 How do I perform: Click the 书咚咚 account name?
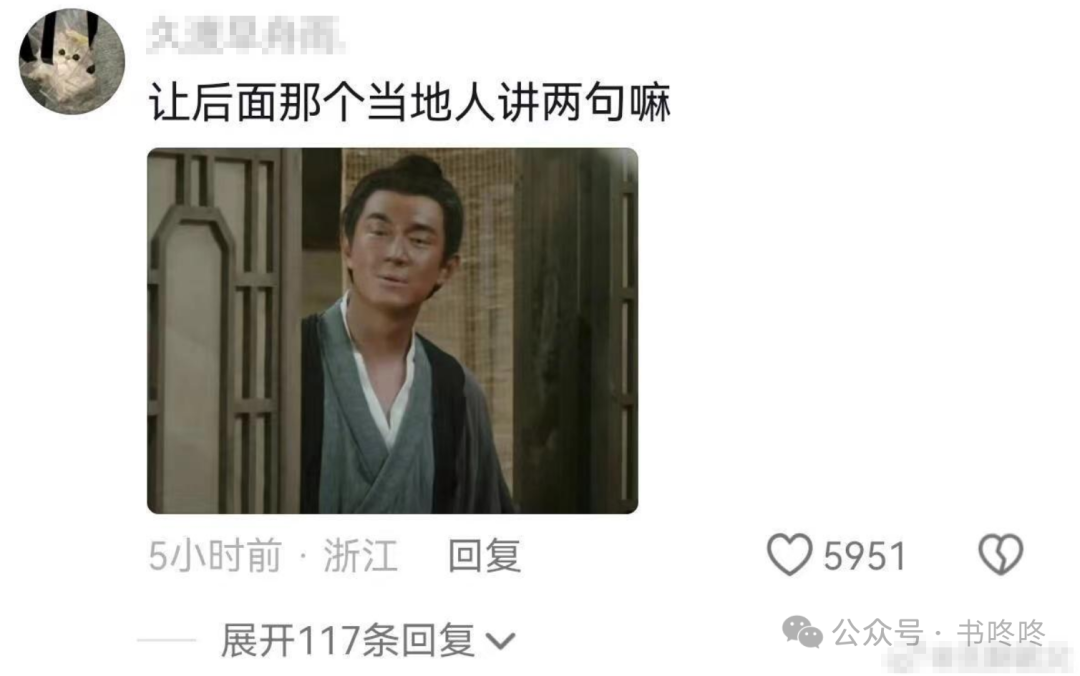coord(1001,633)
